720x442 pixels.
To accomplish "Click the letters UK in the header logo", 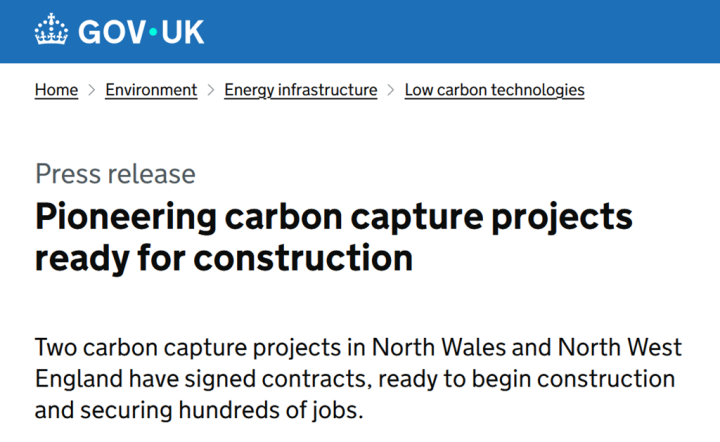I will [182, 32].
